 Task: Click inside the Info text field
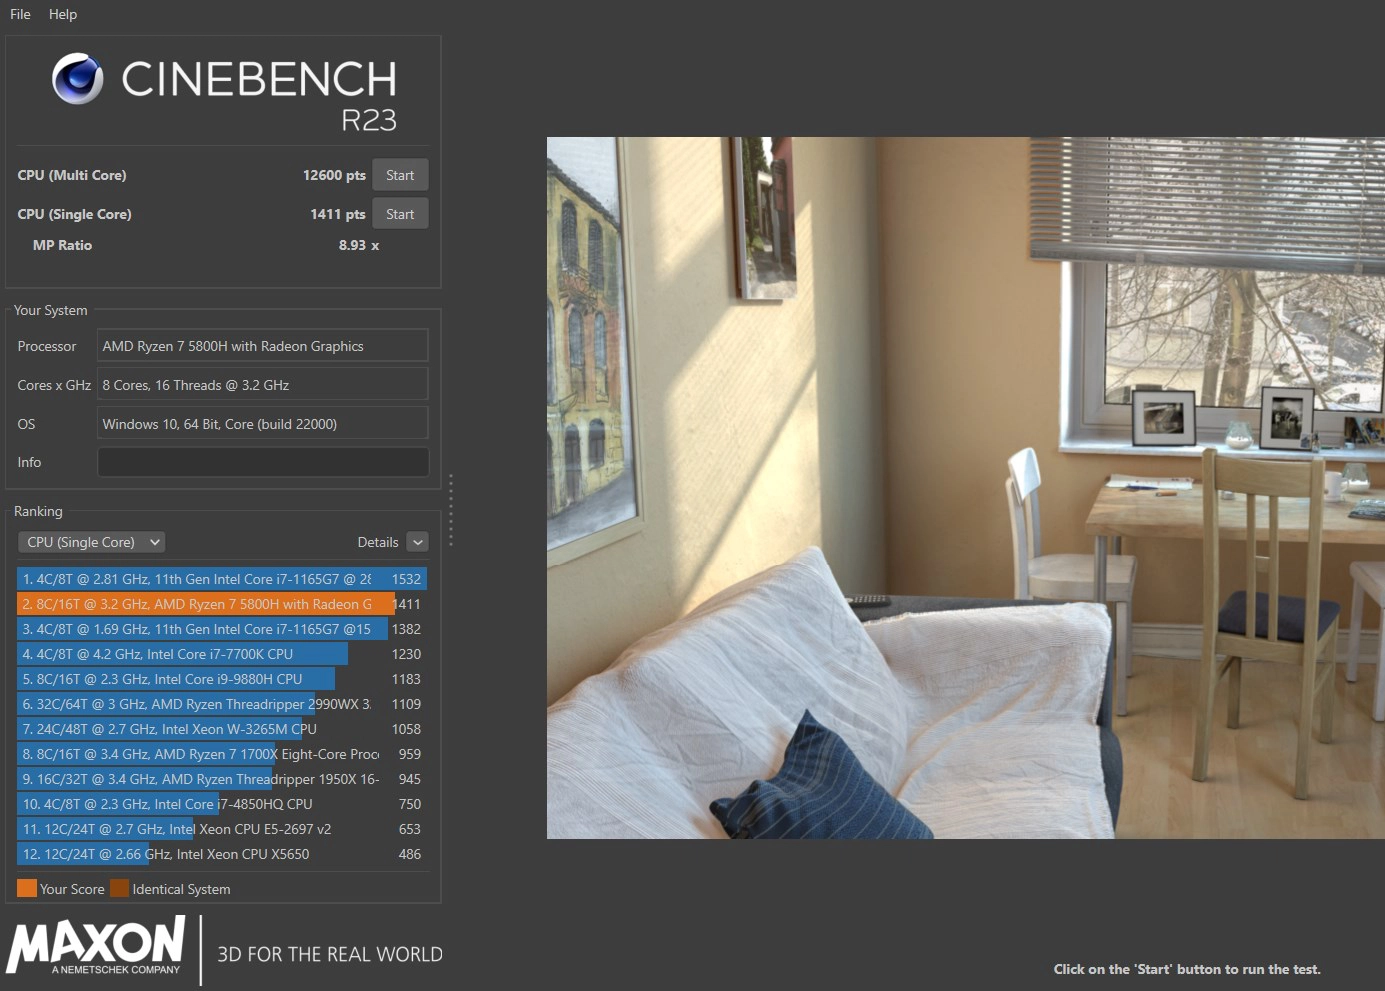(x=262, y=461)
